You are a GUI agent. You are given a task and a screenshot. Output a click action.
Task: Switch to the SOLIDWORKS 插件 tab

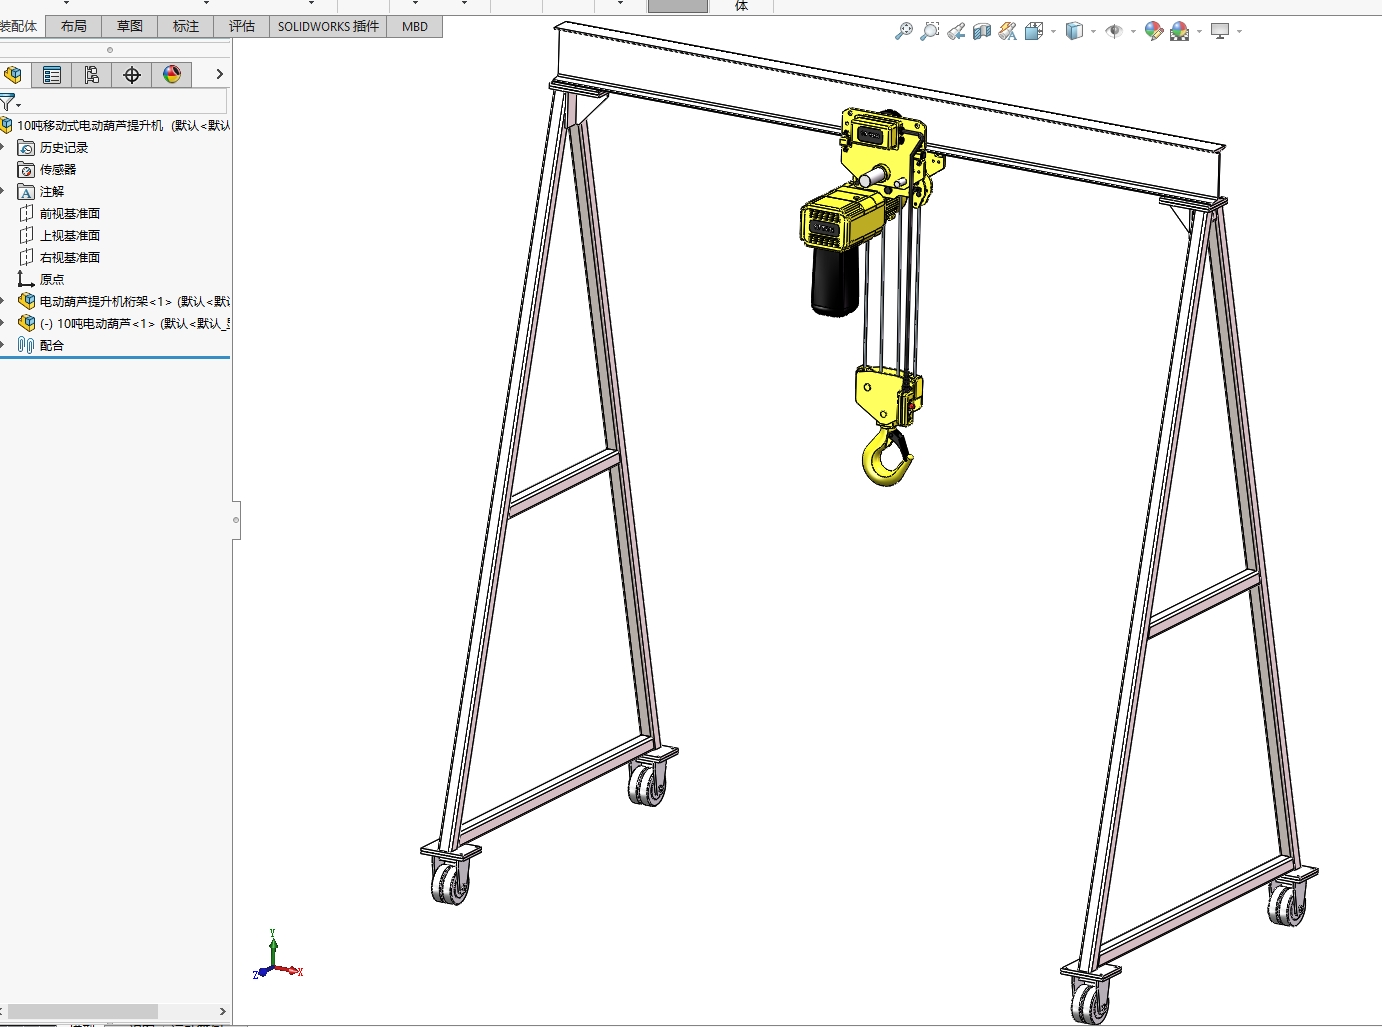click(x=329, y=27)
